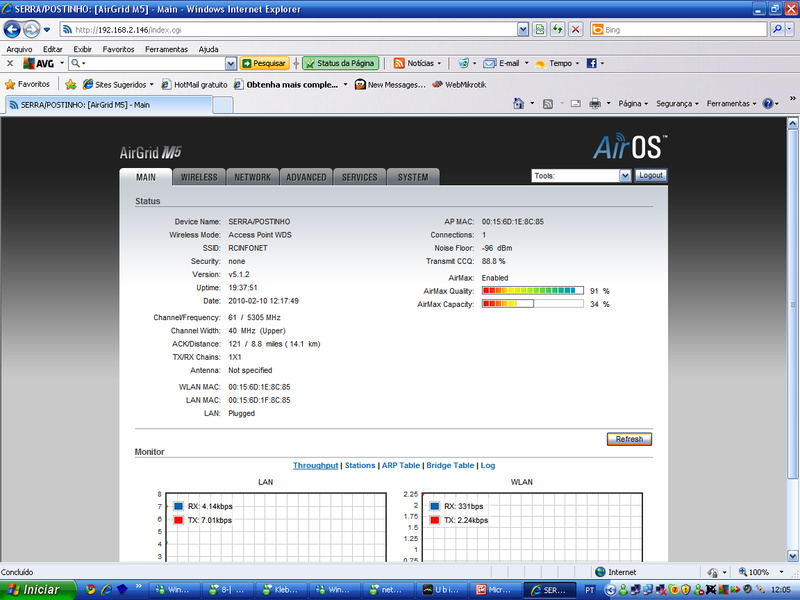Switch to the SYSTEM tab
This screenshot has width=800, height=600.
click(413, 177)
